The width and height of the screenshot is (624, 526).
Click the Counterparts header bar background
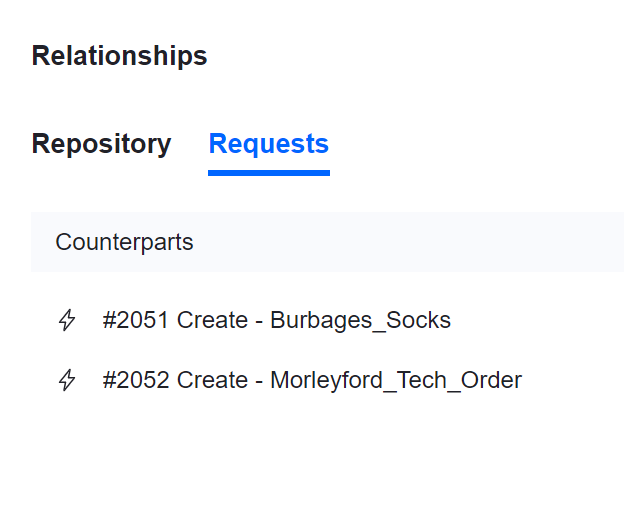(x=420, y=242)
